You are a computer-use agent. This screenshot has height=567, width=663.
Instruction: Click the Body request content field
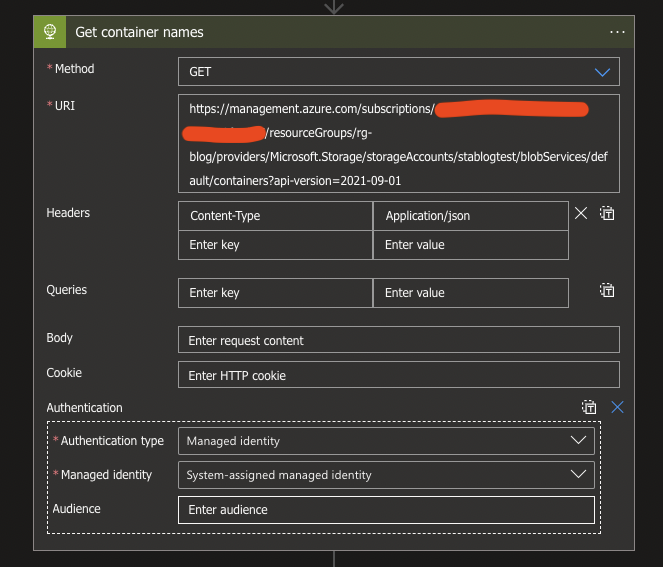(x=398, y=340)
